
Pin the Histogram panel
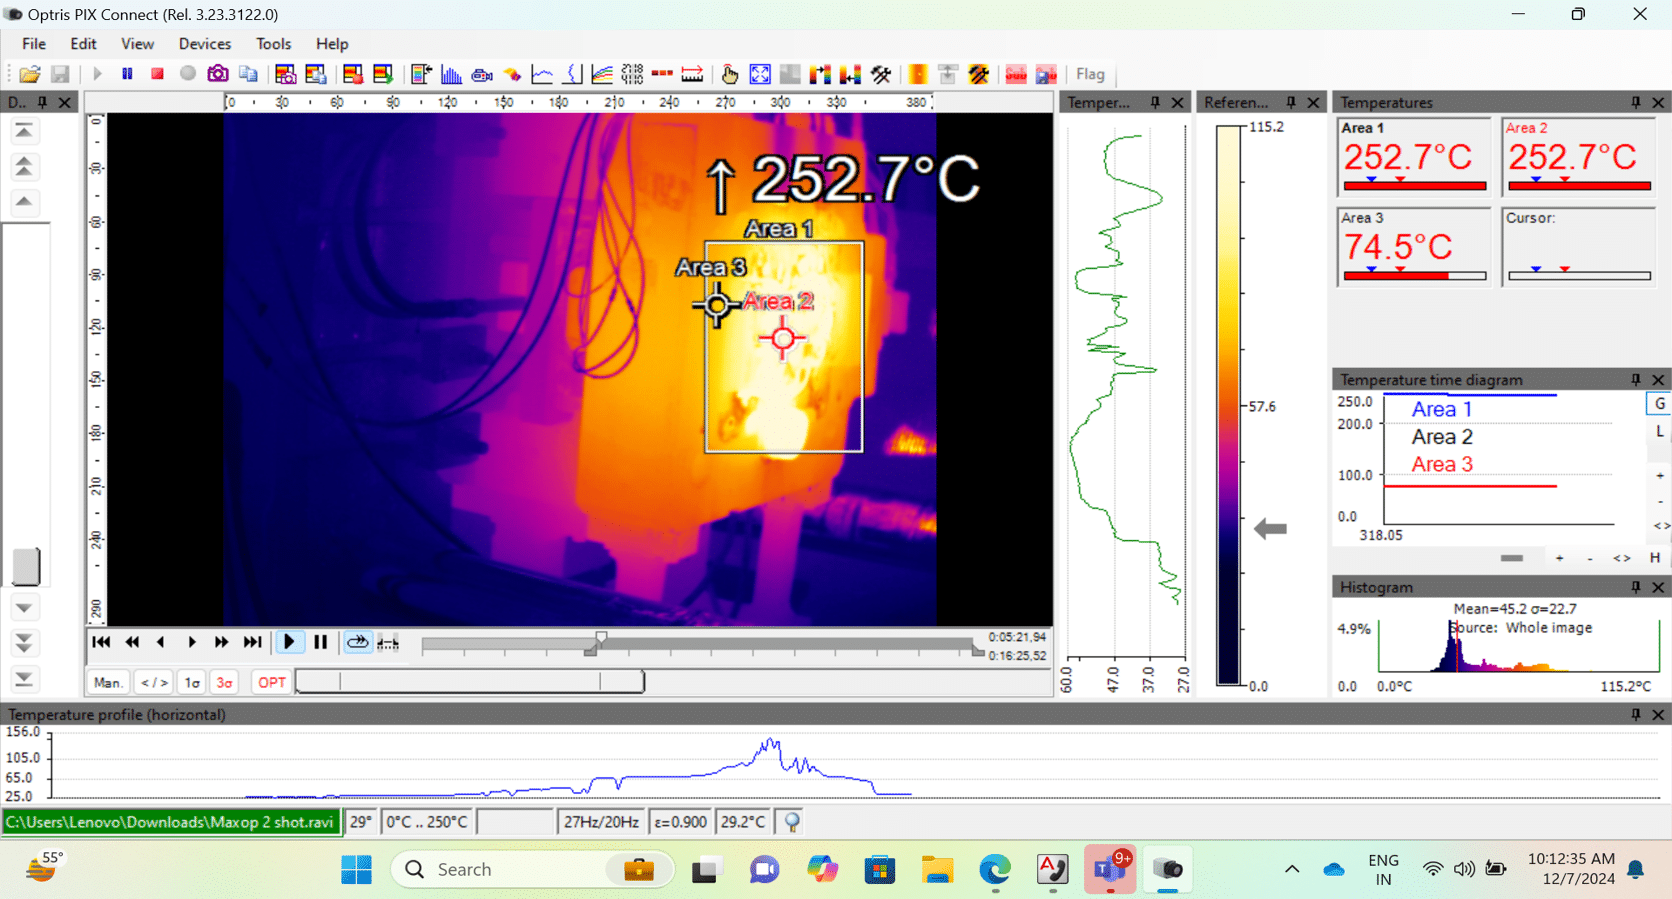click(x=1636, y=587)
